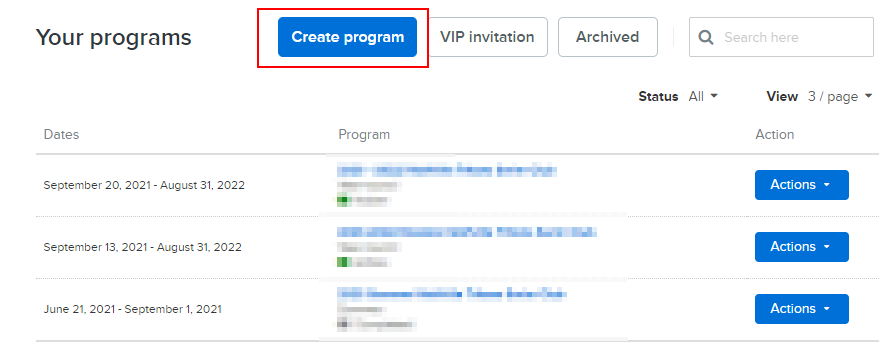Open the View 3 / page dropdown
The image size is (889, 360).
(840, 96)
